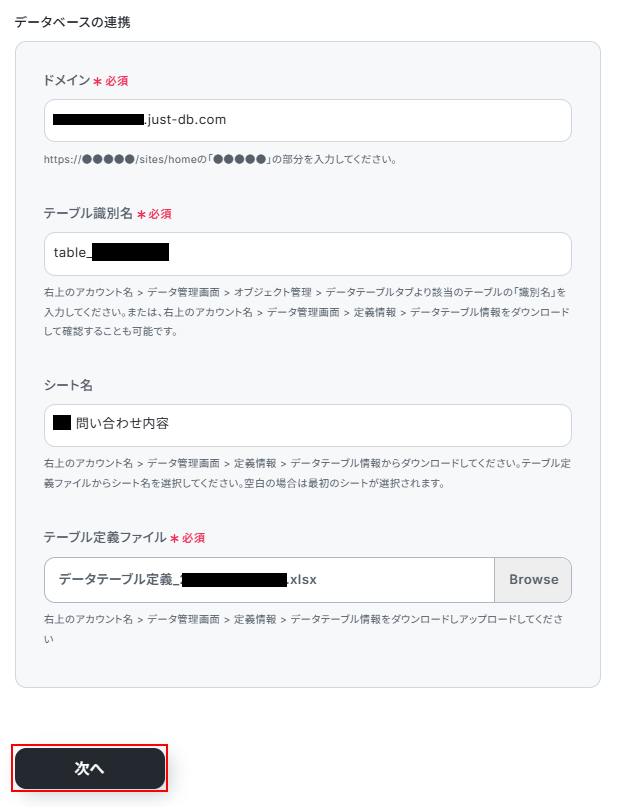
Task: Click the シート名 label
Action: [x=67, y=385]
